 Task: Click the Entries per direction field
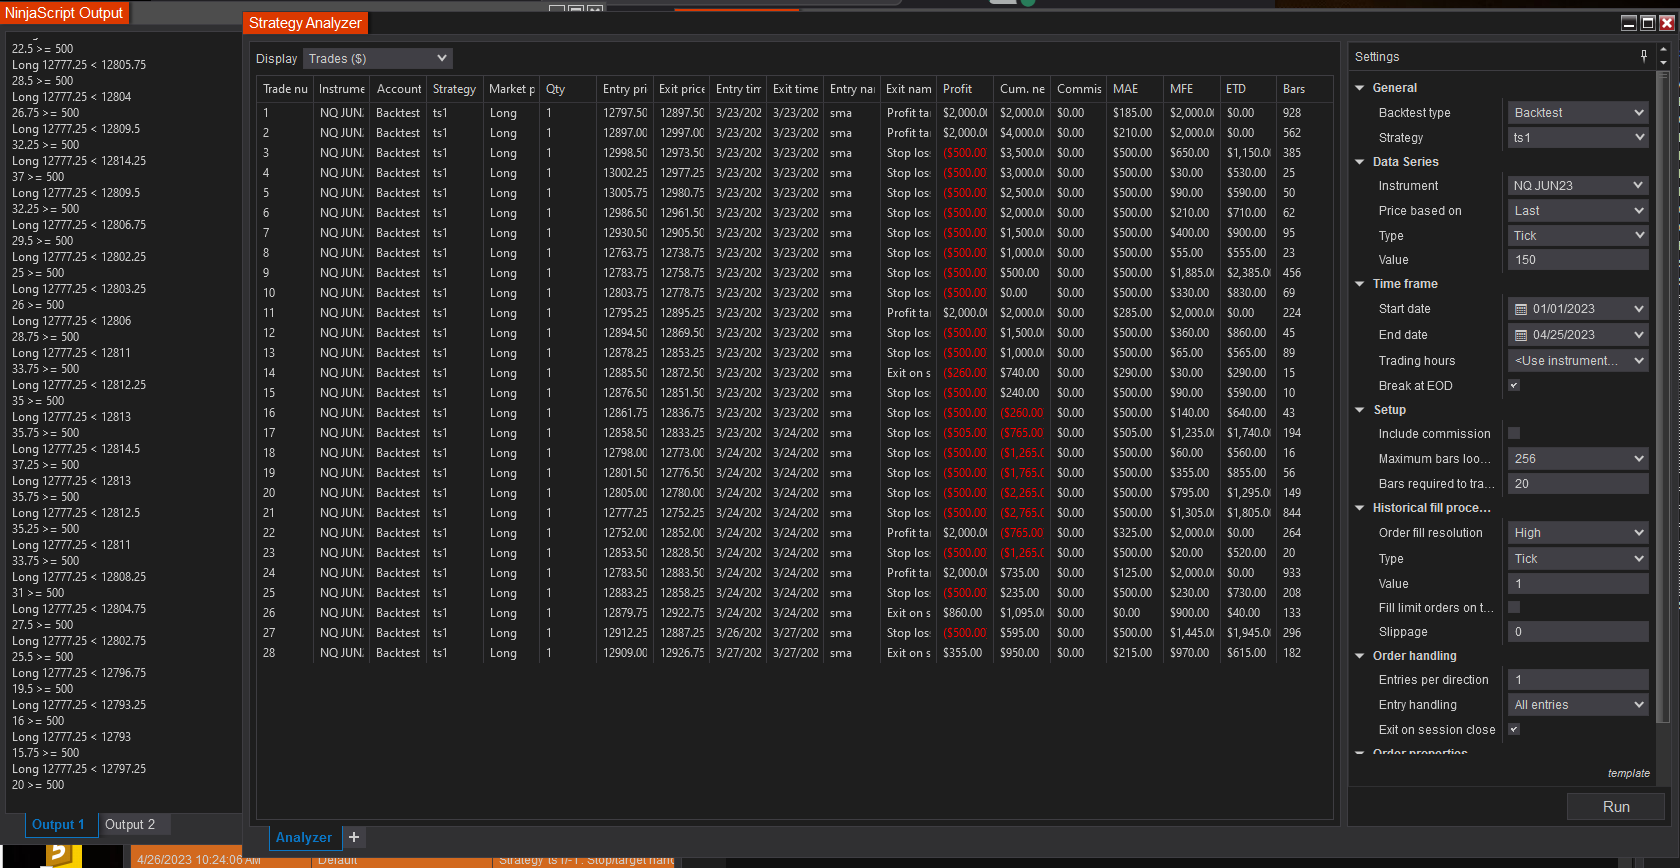[1578, 680]
